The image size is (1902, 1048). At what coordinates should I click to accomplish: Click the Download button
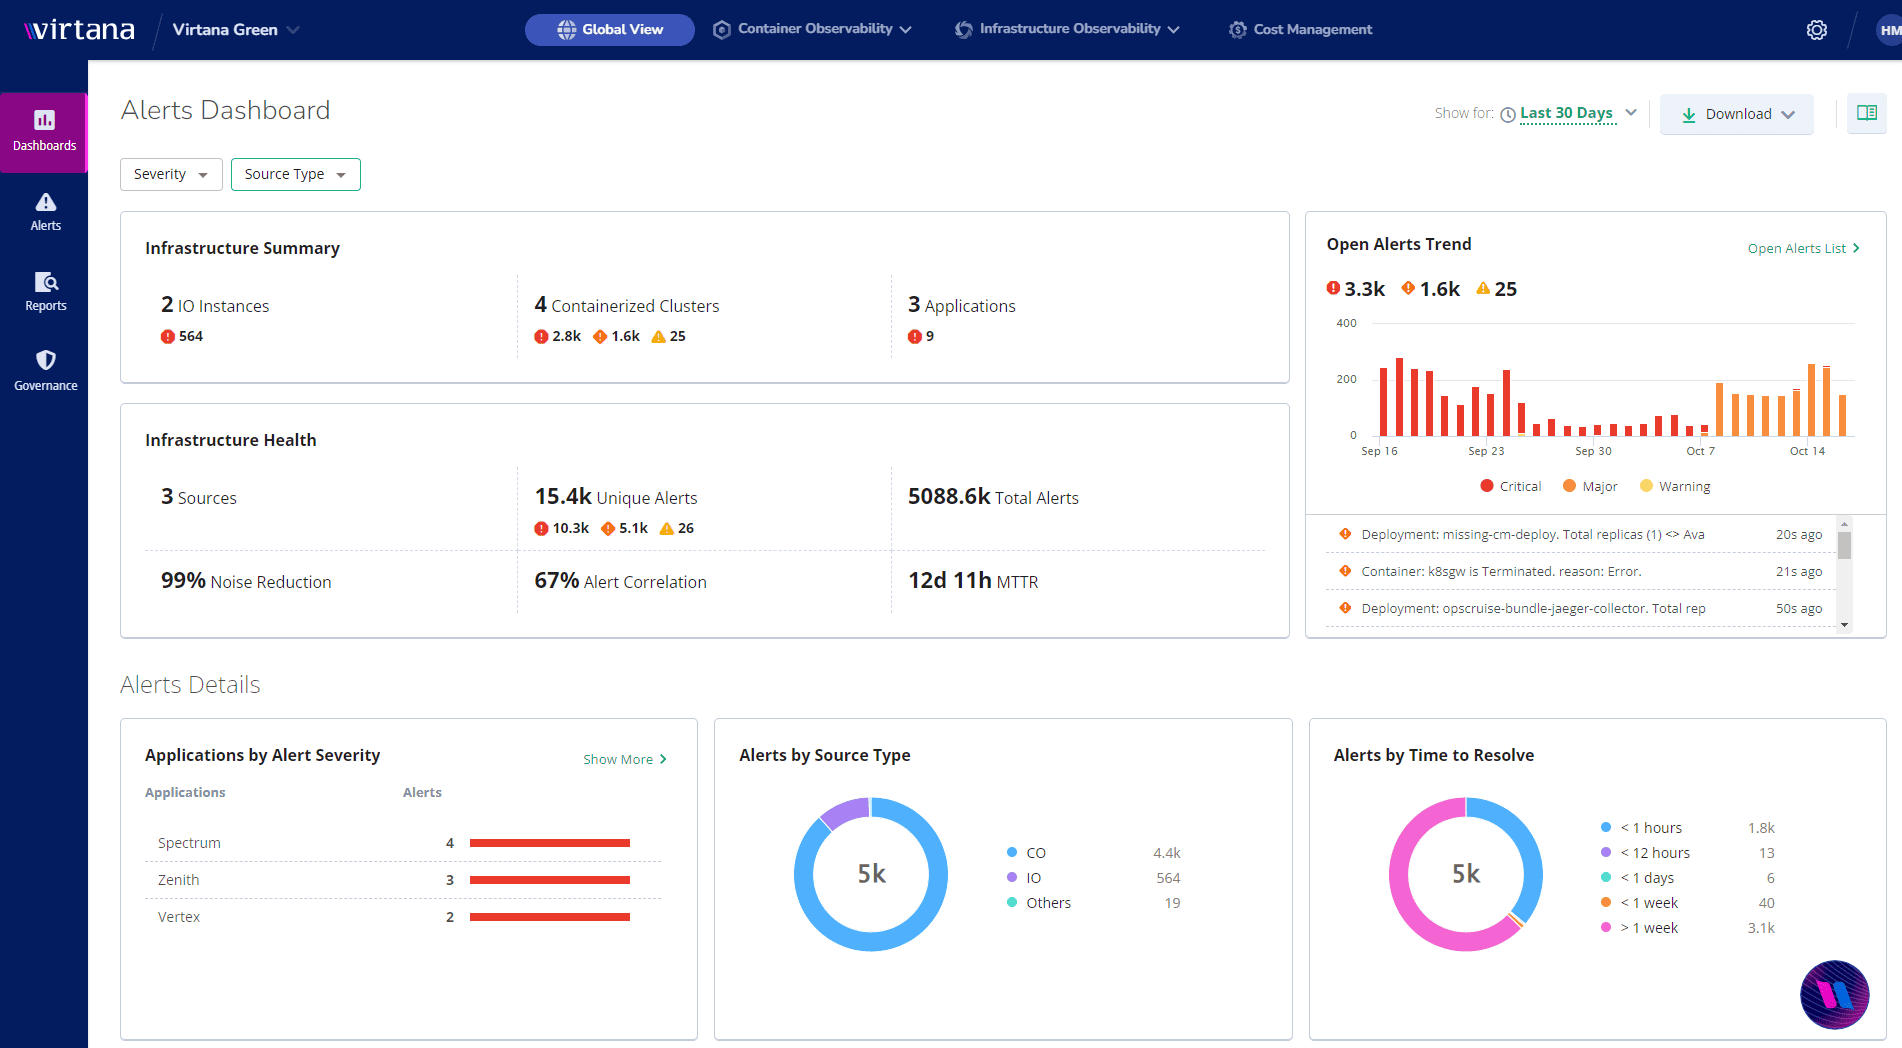pyautogui.click(x=1737, y=114)
